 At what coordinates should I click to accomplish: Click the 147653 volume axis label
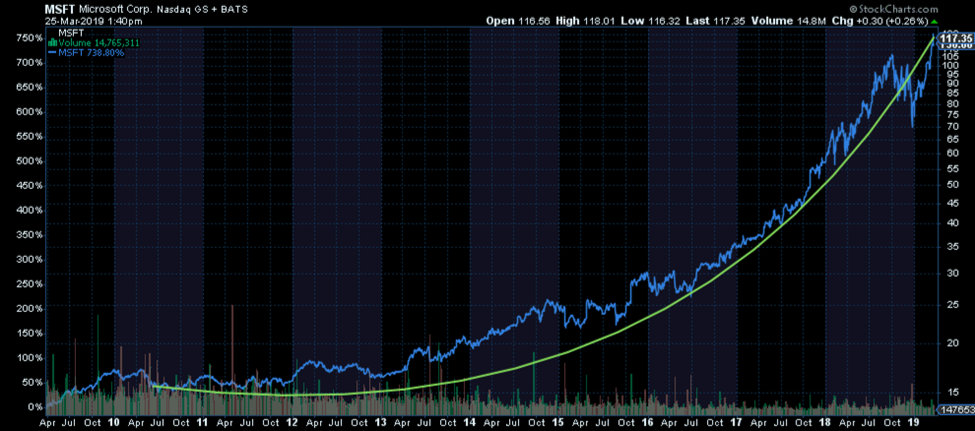[956, 410]
